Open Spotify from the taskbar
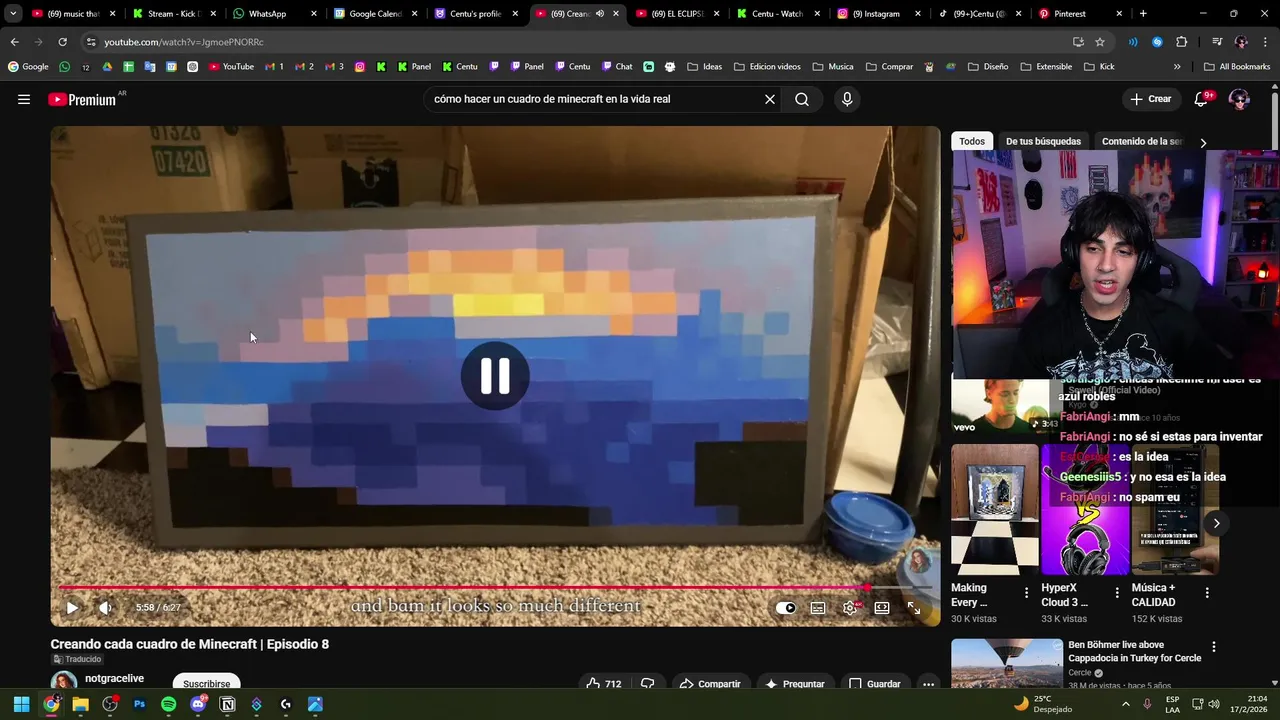The height and width of the screenshot is (720, 1280). (168, 704)
